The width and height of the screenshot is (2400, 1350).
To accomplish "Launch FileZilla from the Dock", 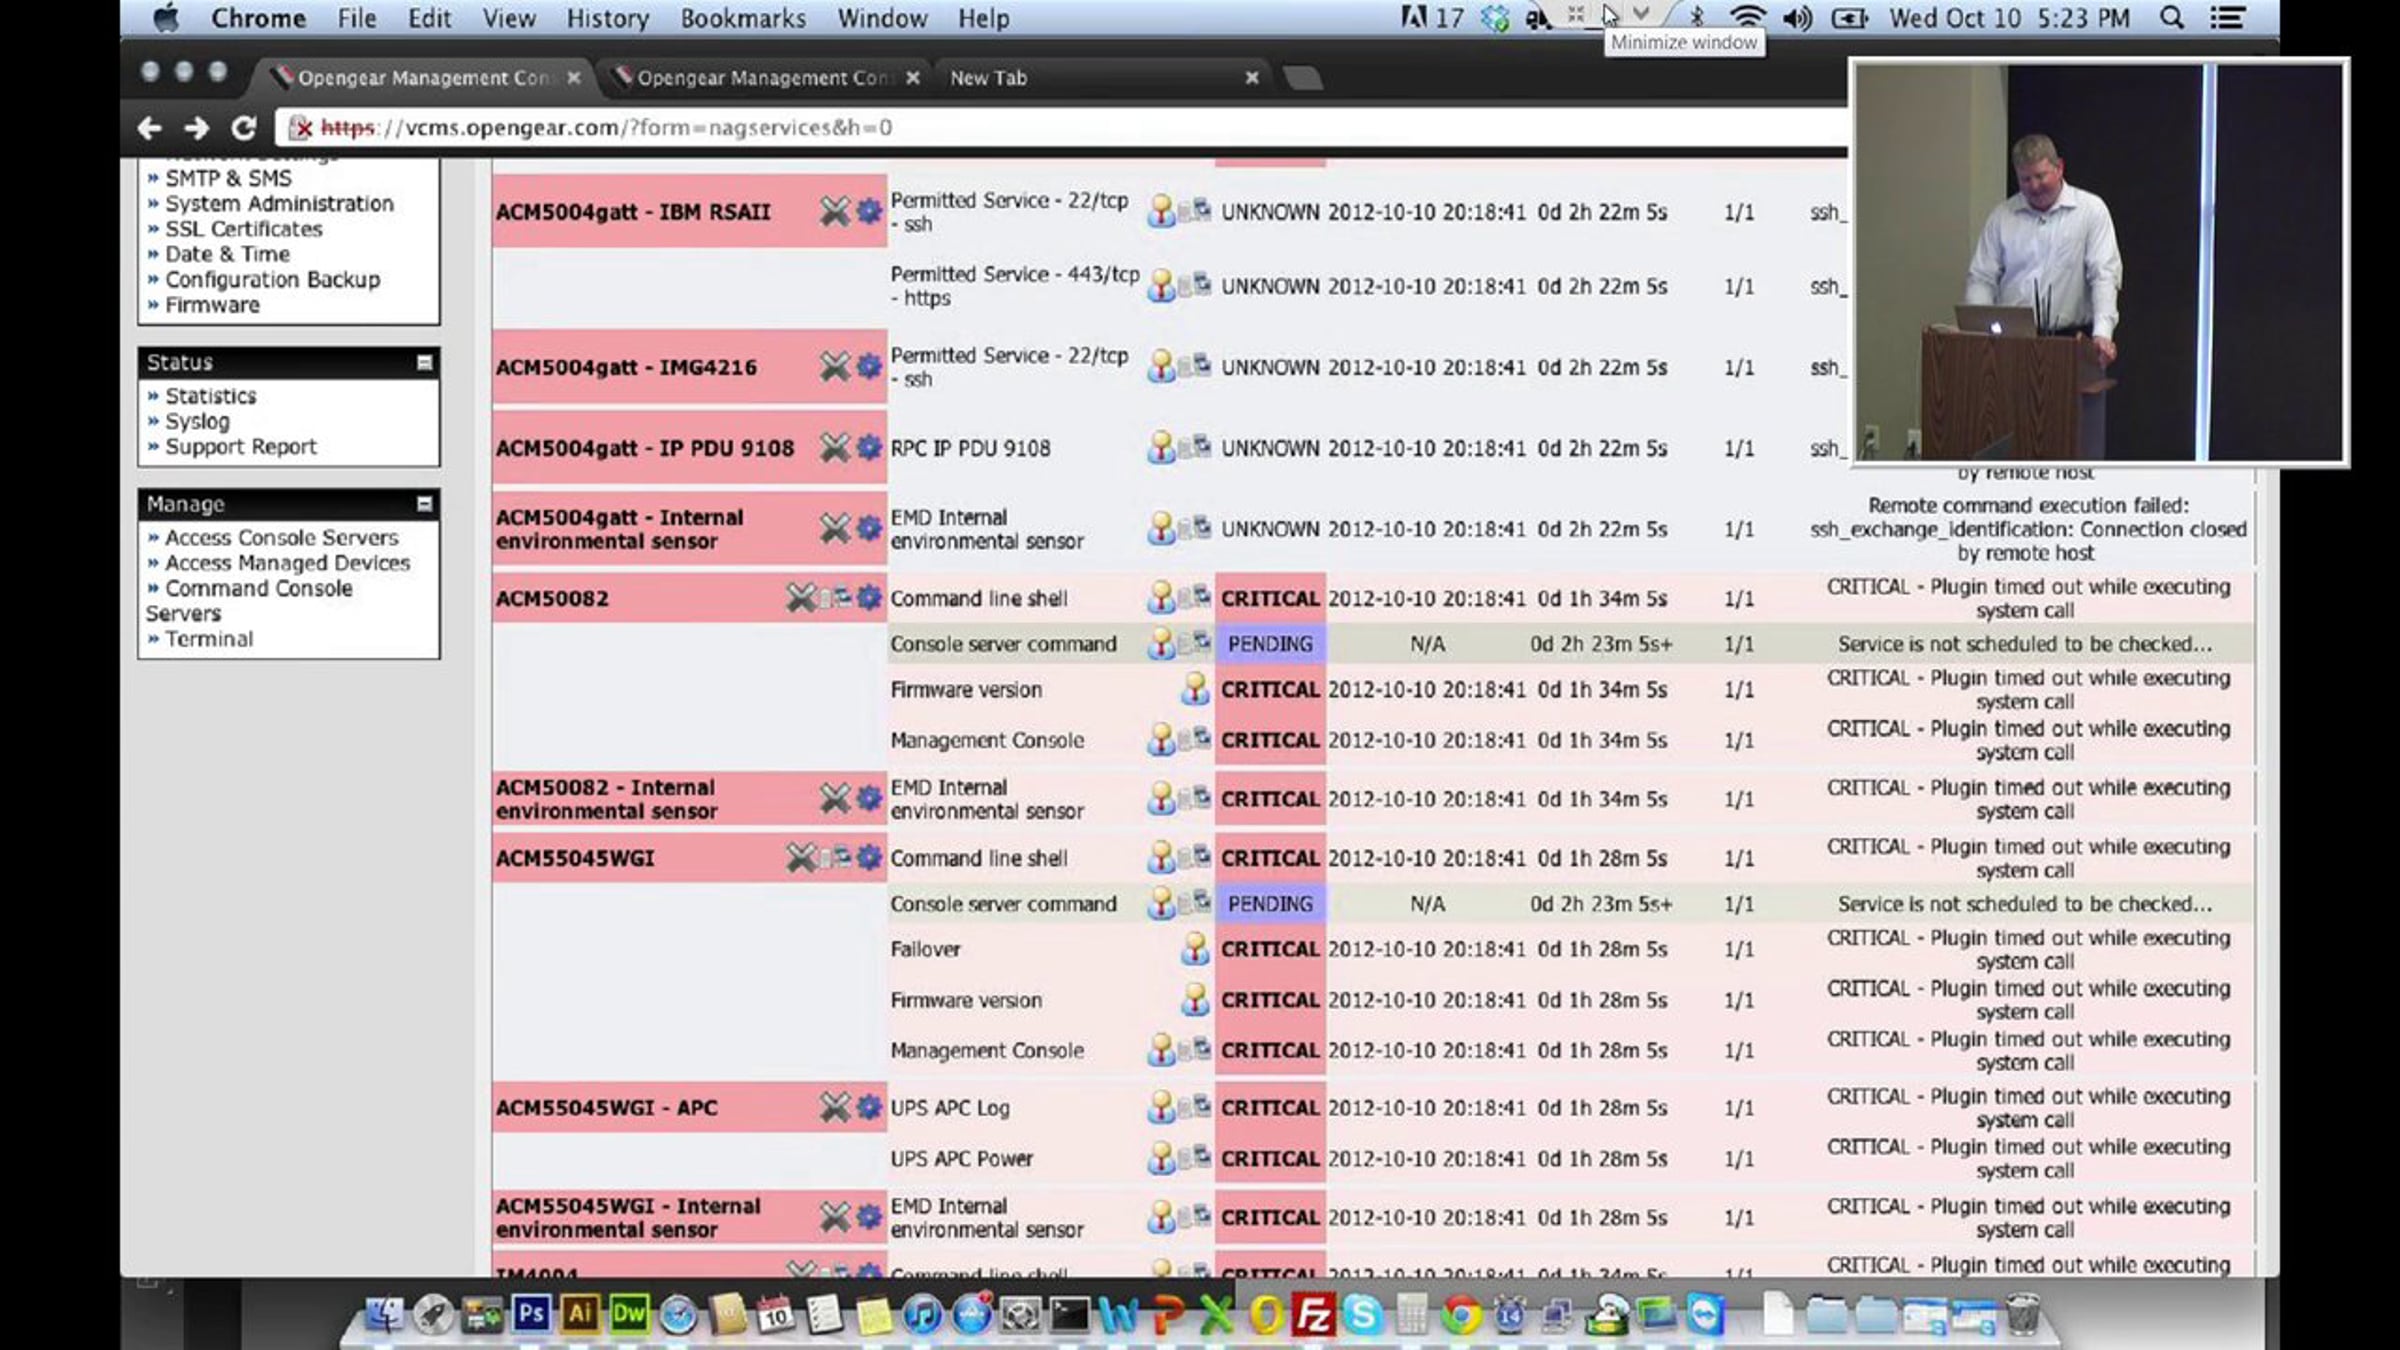I will pyautogui.click(x=1312, y=1314).
